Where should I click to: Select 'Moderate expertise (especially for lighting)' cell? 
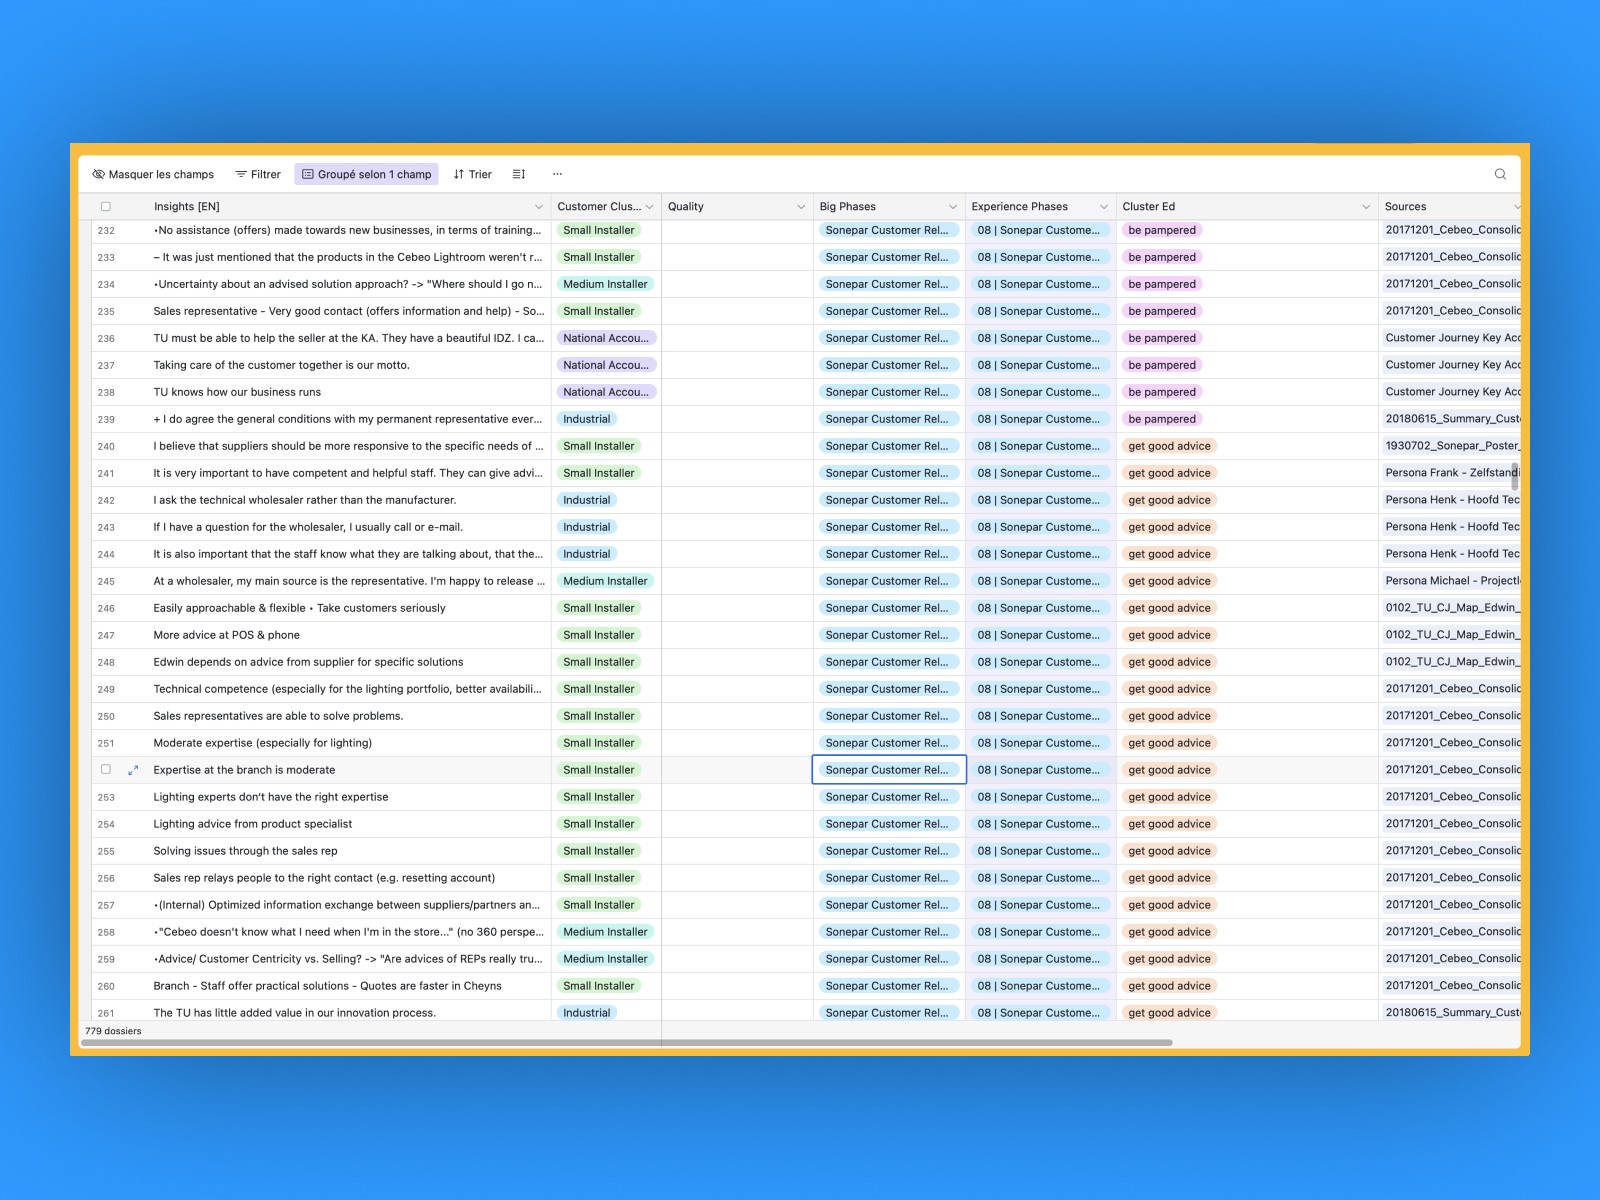[x=351, y=743]
